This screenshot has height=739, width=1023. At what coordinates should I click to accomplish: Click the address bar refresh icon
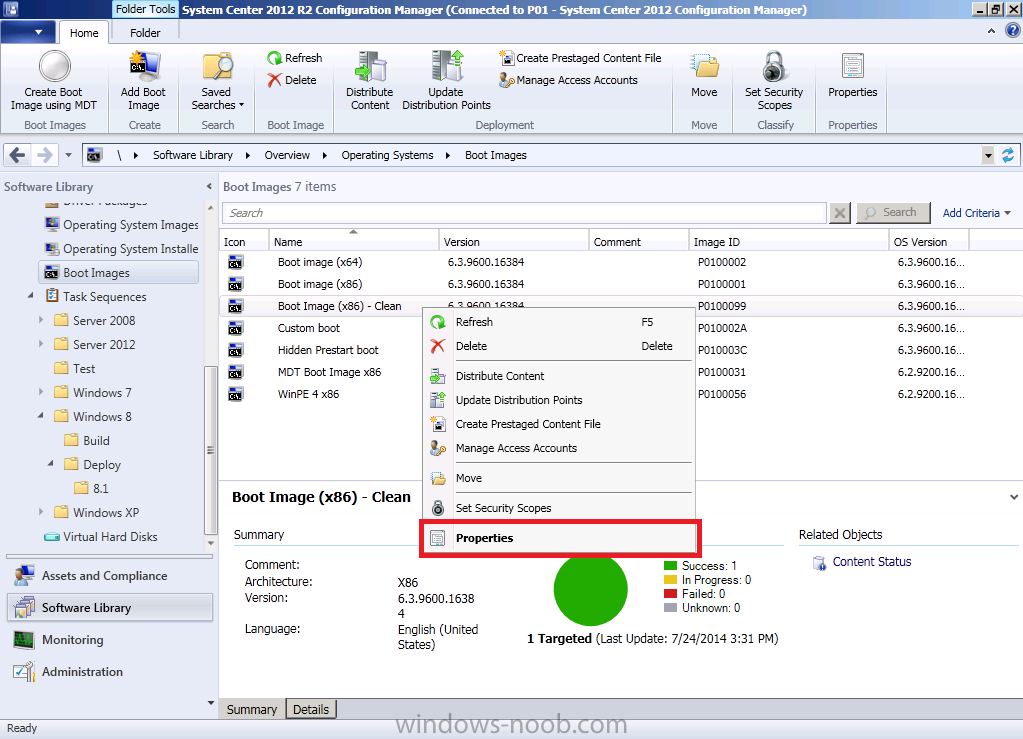tap(1008, 155)
